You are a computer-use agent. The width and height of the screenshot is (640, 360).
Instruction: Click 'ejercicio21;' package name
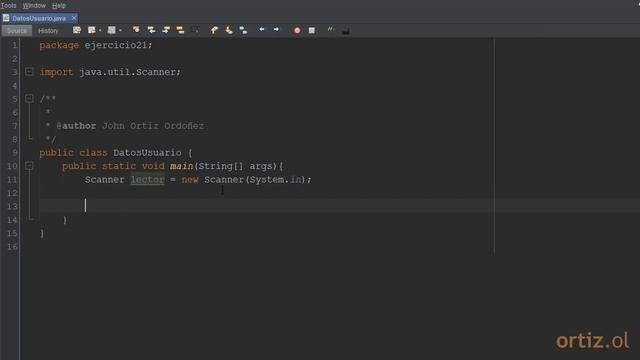pos(118,45)
